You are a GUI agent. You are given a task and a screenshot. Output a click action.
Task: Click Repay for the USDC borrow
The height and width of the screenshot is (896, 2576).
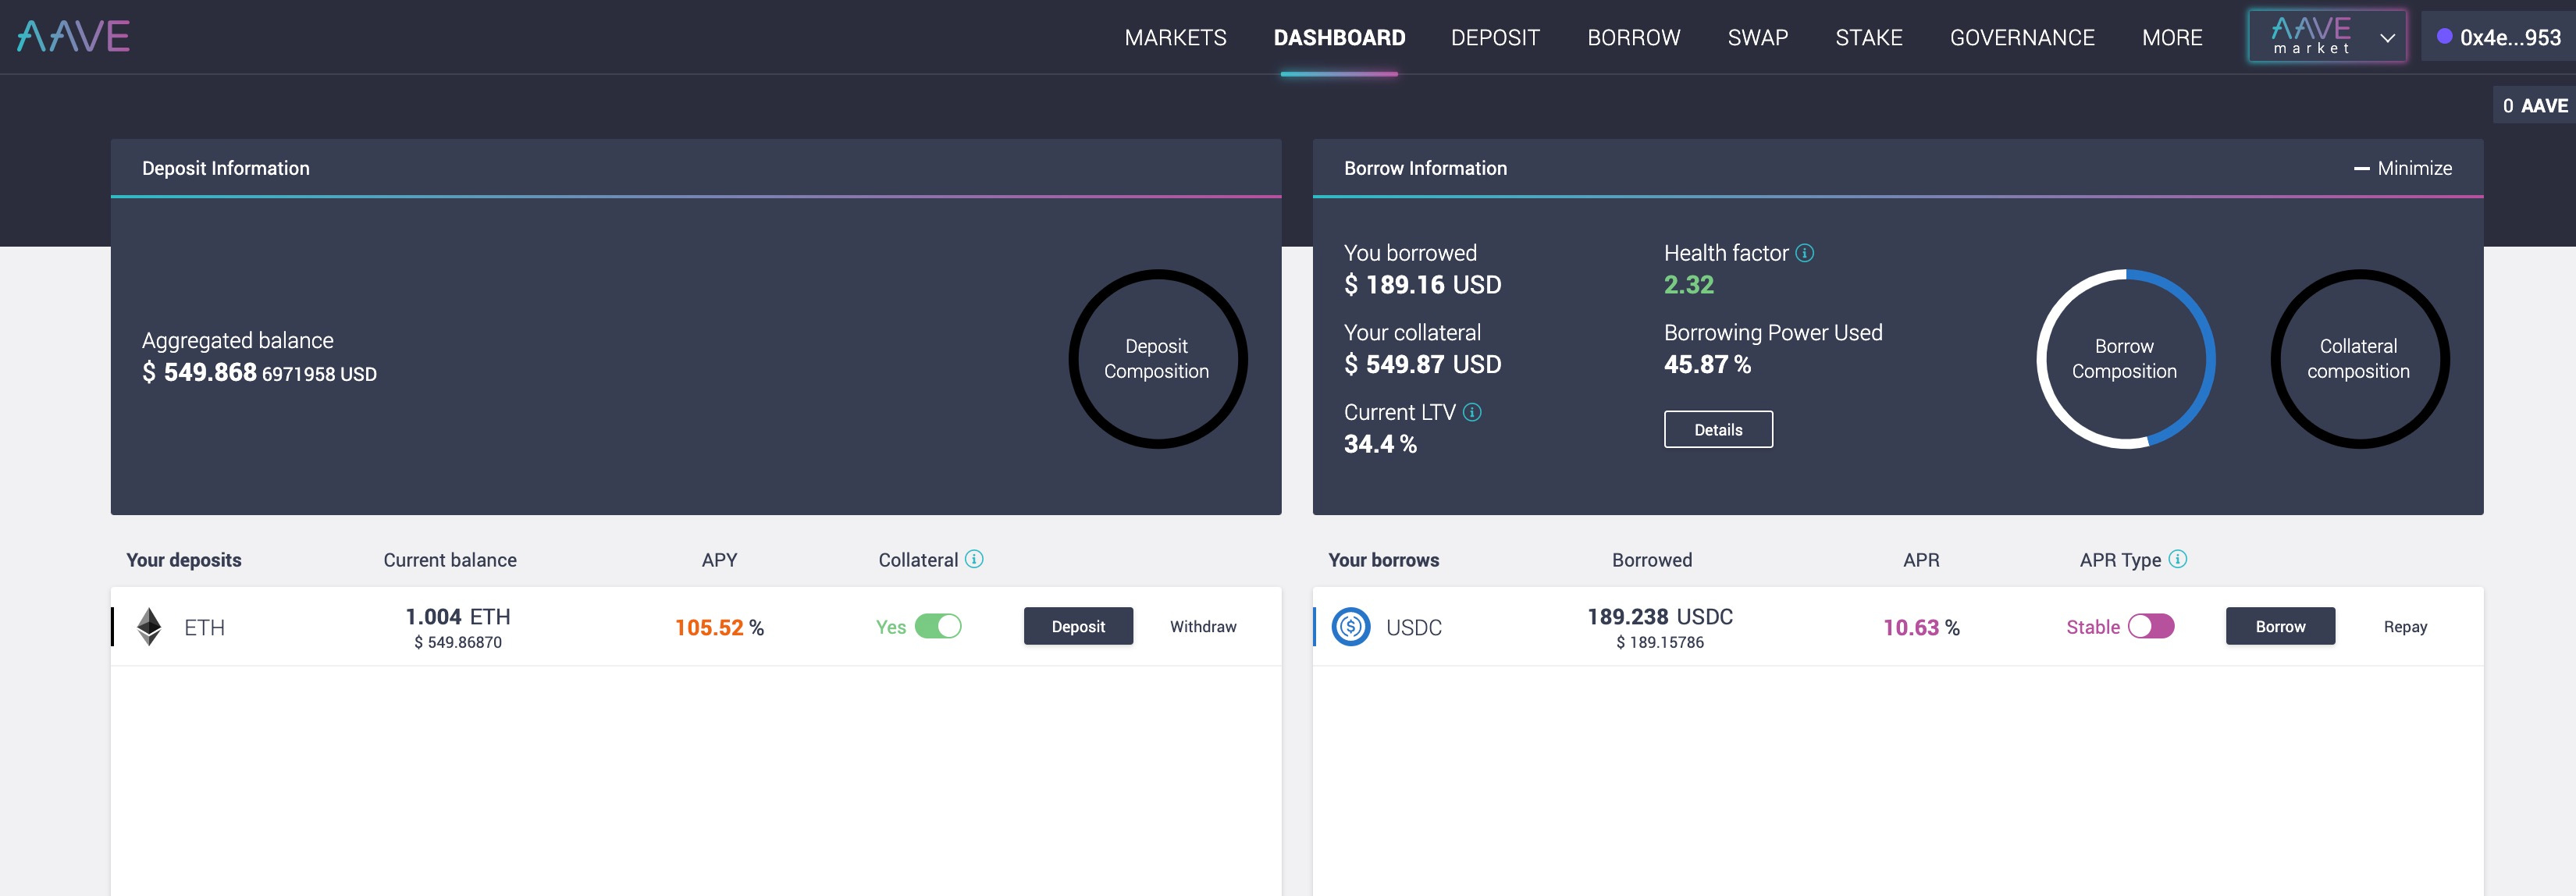pyautogui.click(x=2405, y=626)
